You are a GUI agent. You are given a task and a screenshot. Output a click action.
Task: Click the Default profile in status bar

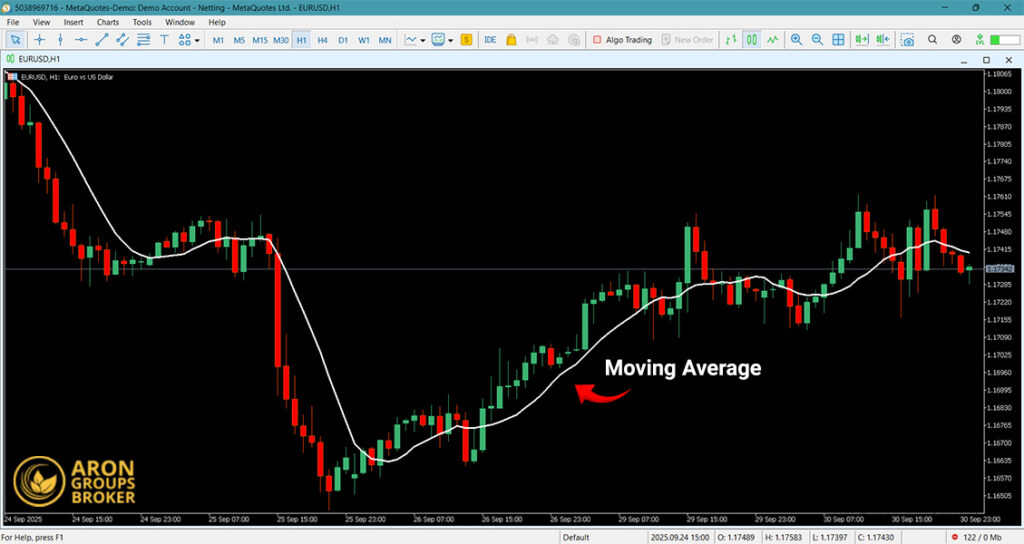pyautogui.click(x=575, y=537)
